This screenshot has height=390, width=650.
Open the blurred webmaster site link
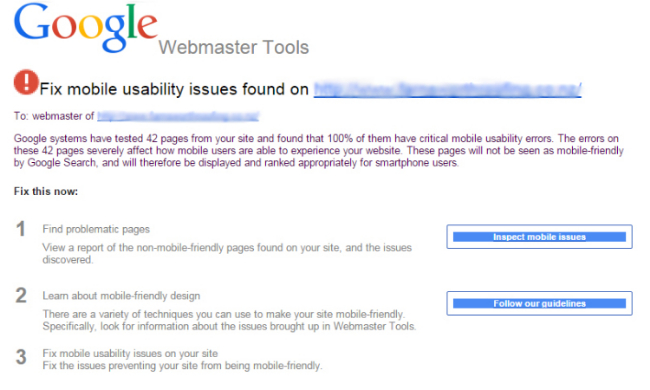(x=178, y=116)
